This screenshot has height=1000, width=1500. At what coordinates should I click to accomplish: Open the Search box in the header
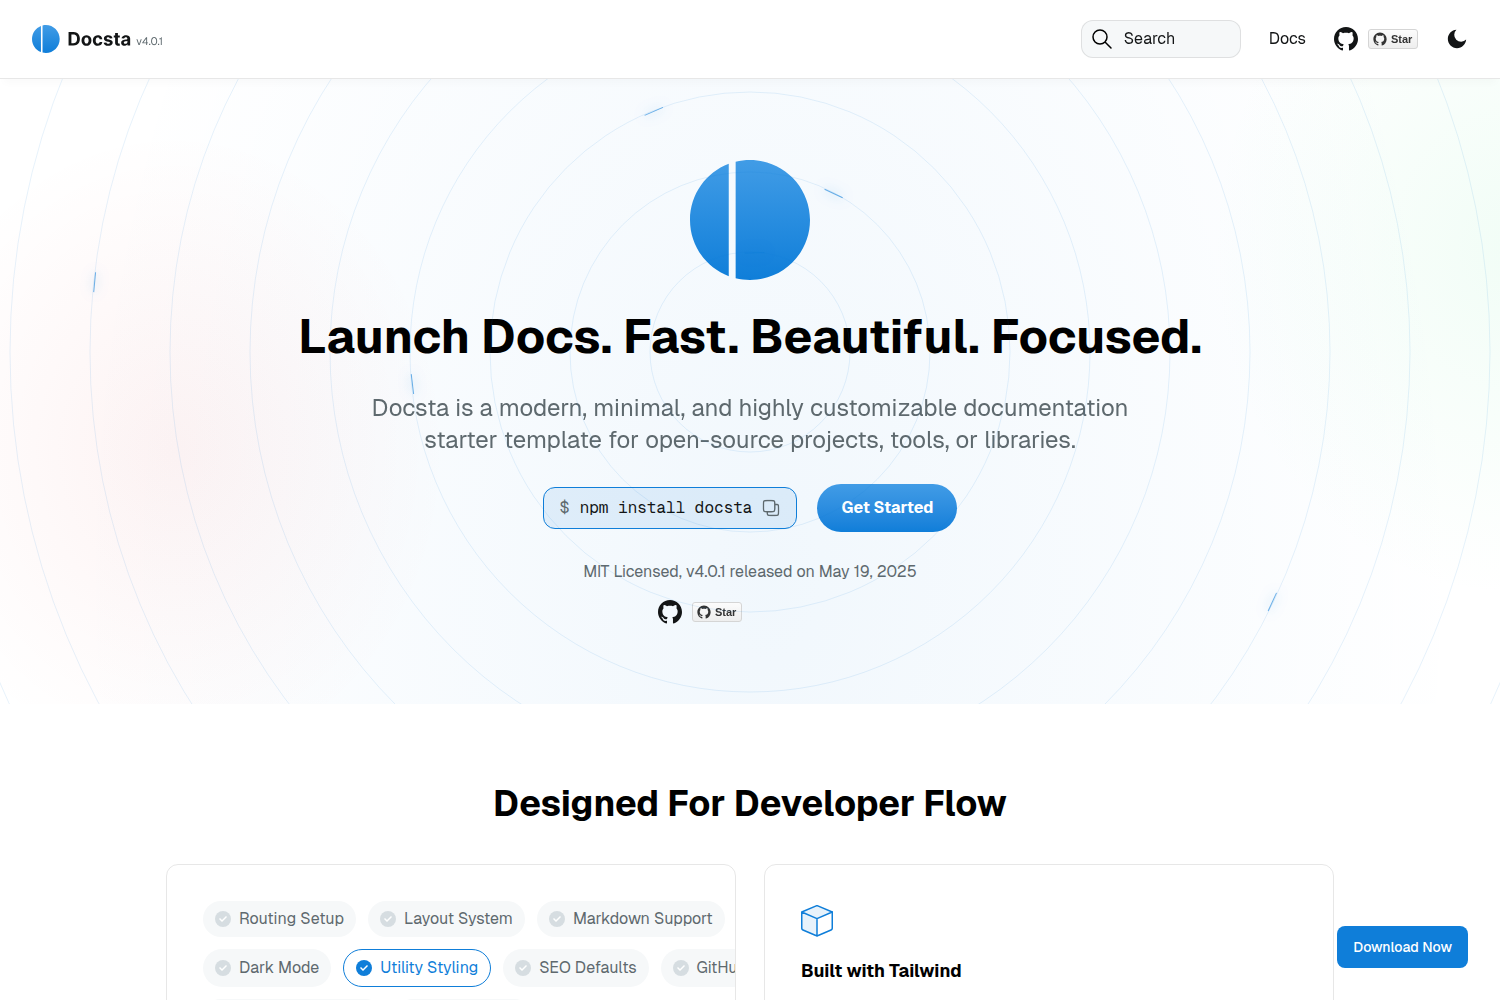(x=1161, y=39)
